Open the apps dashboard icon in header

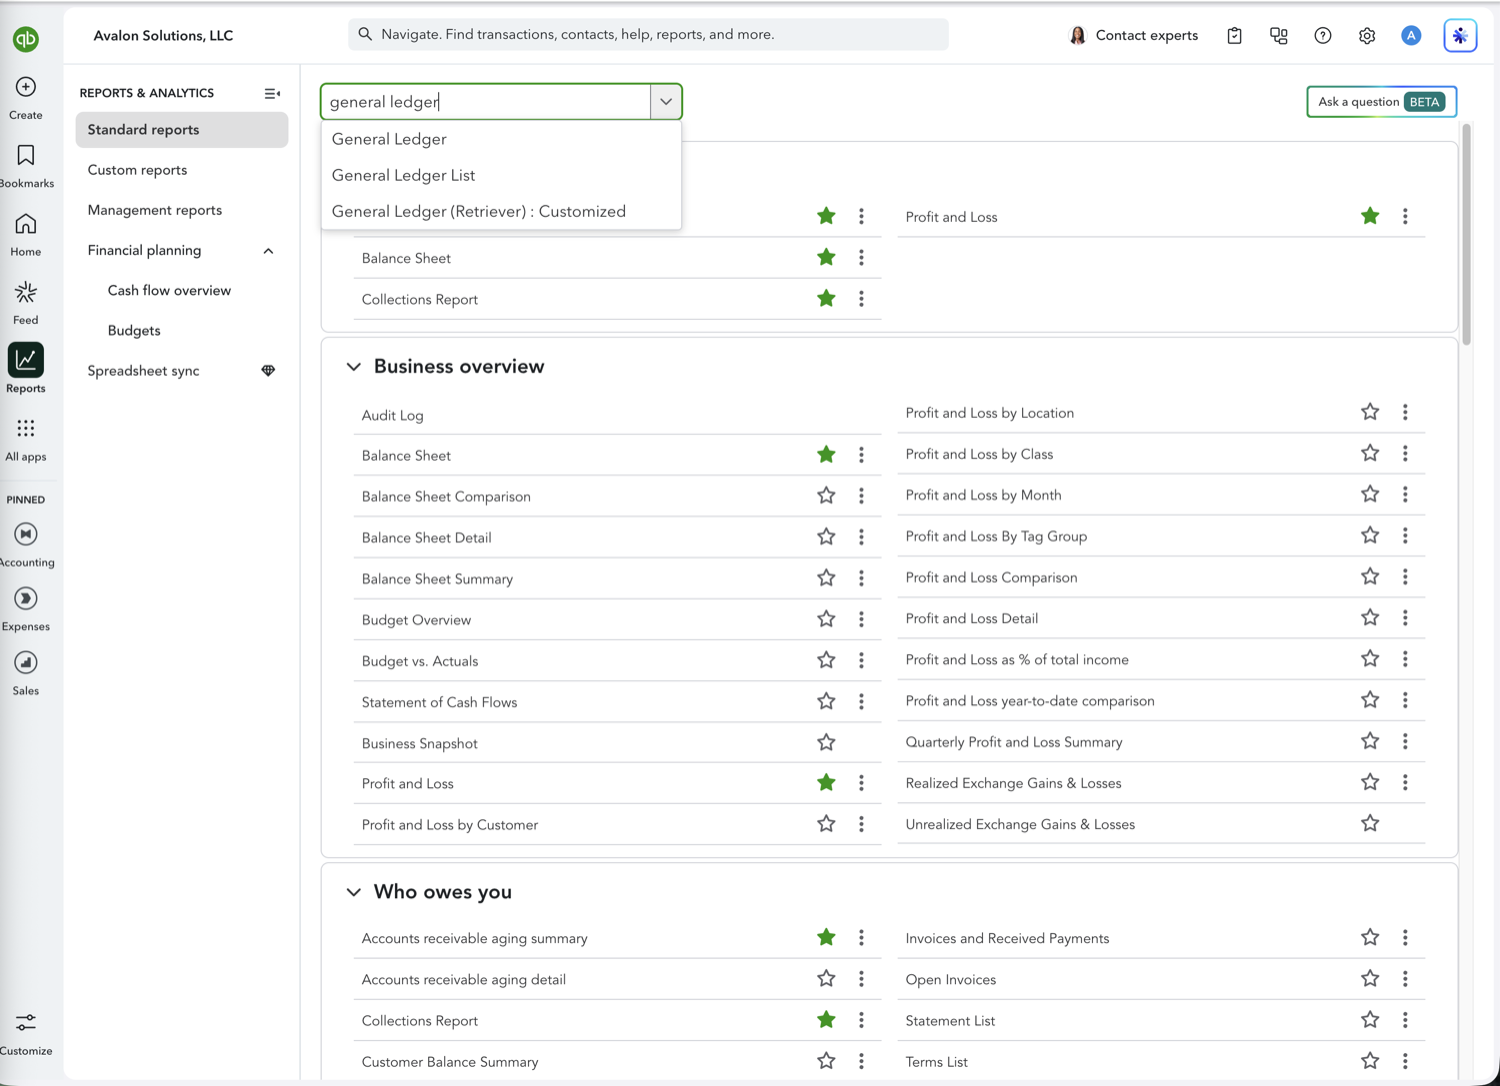[x=1279, y=35]
